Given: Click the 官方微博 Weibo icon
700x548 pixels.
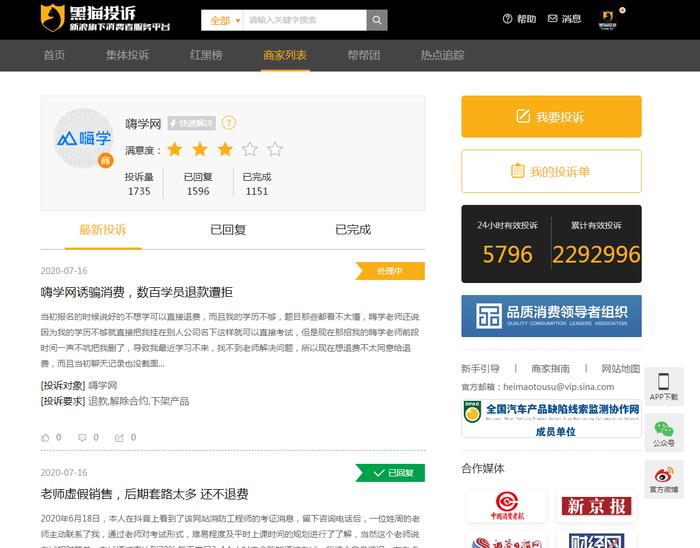Looking at the screenshot, I should (664, 475).
